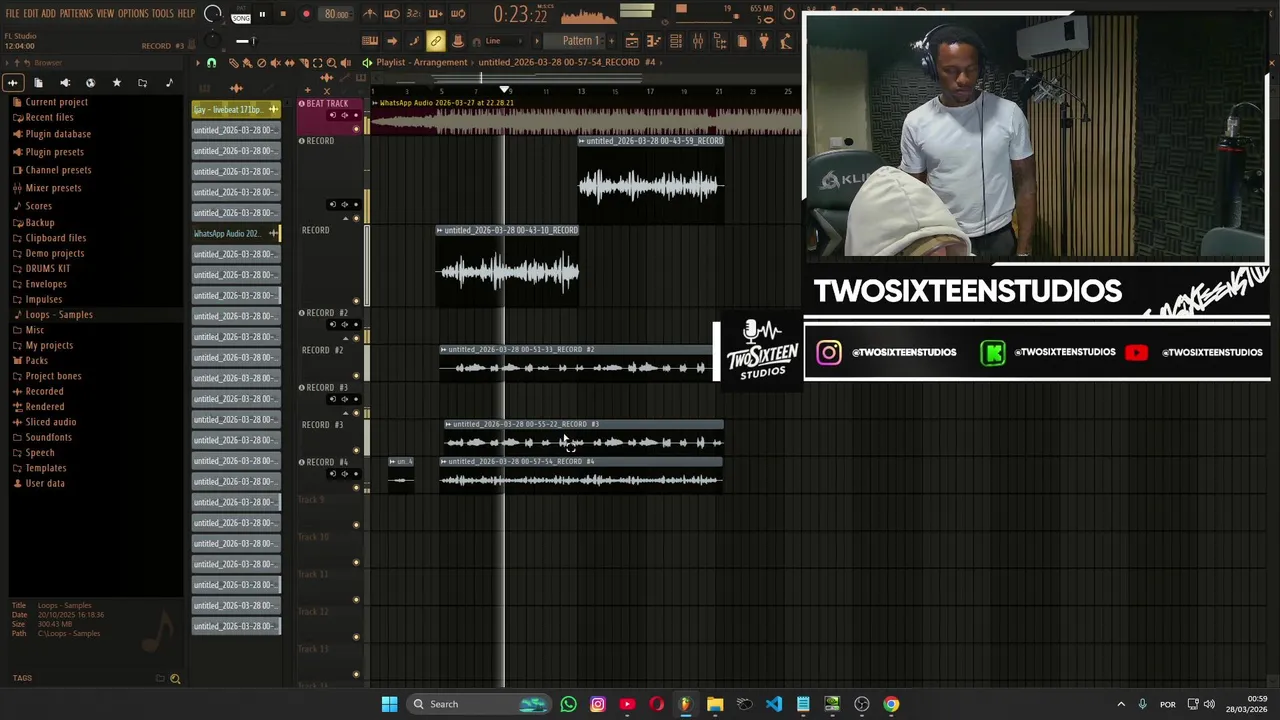Viewport: 1280px width, 720px height.
Task: Open the Windows Start menu
Action: pos(389,704)
